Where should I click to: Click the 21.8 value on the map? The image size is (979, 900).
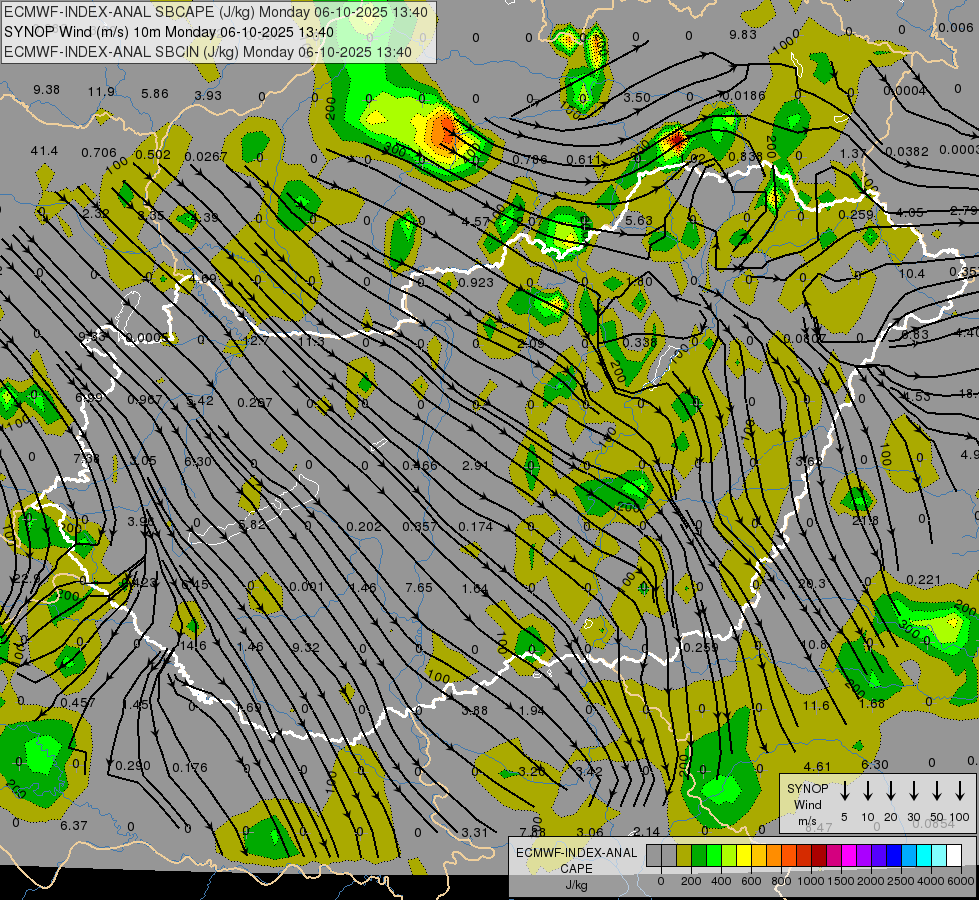866,520
